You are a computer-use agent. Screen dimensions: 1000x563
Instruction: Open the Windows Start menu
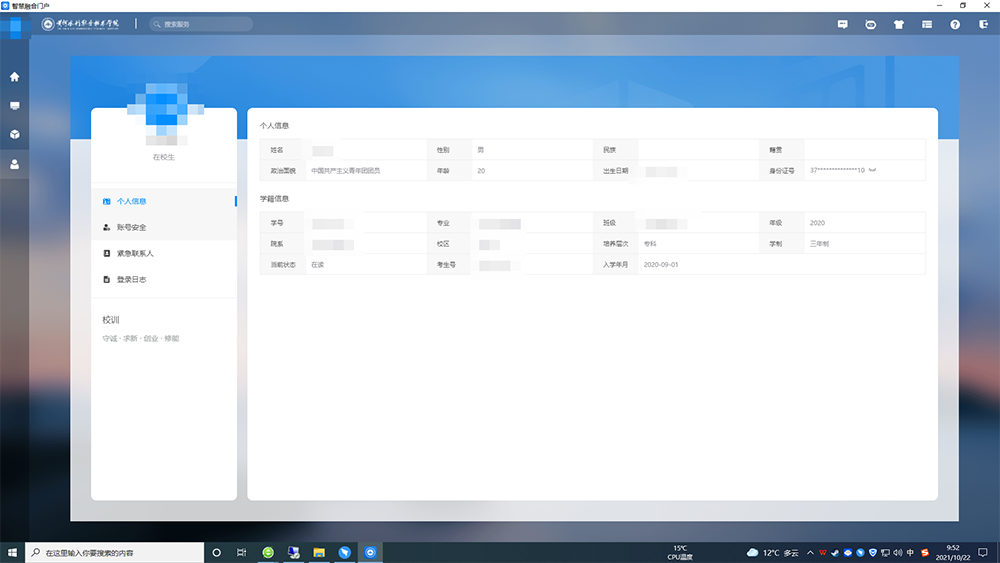13,552
